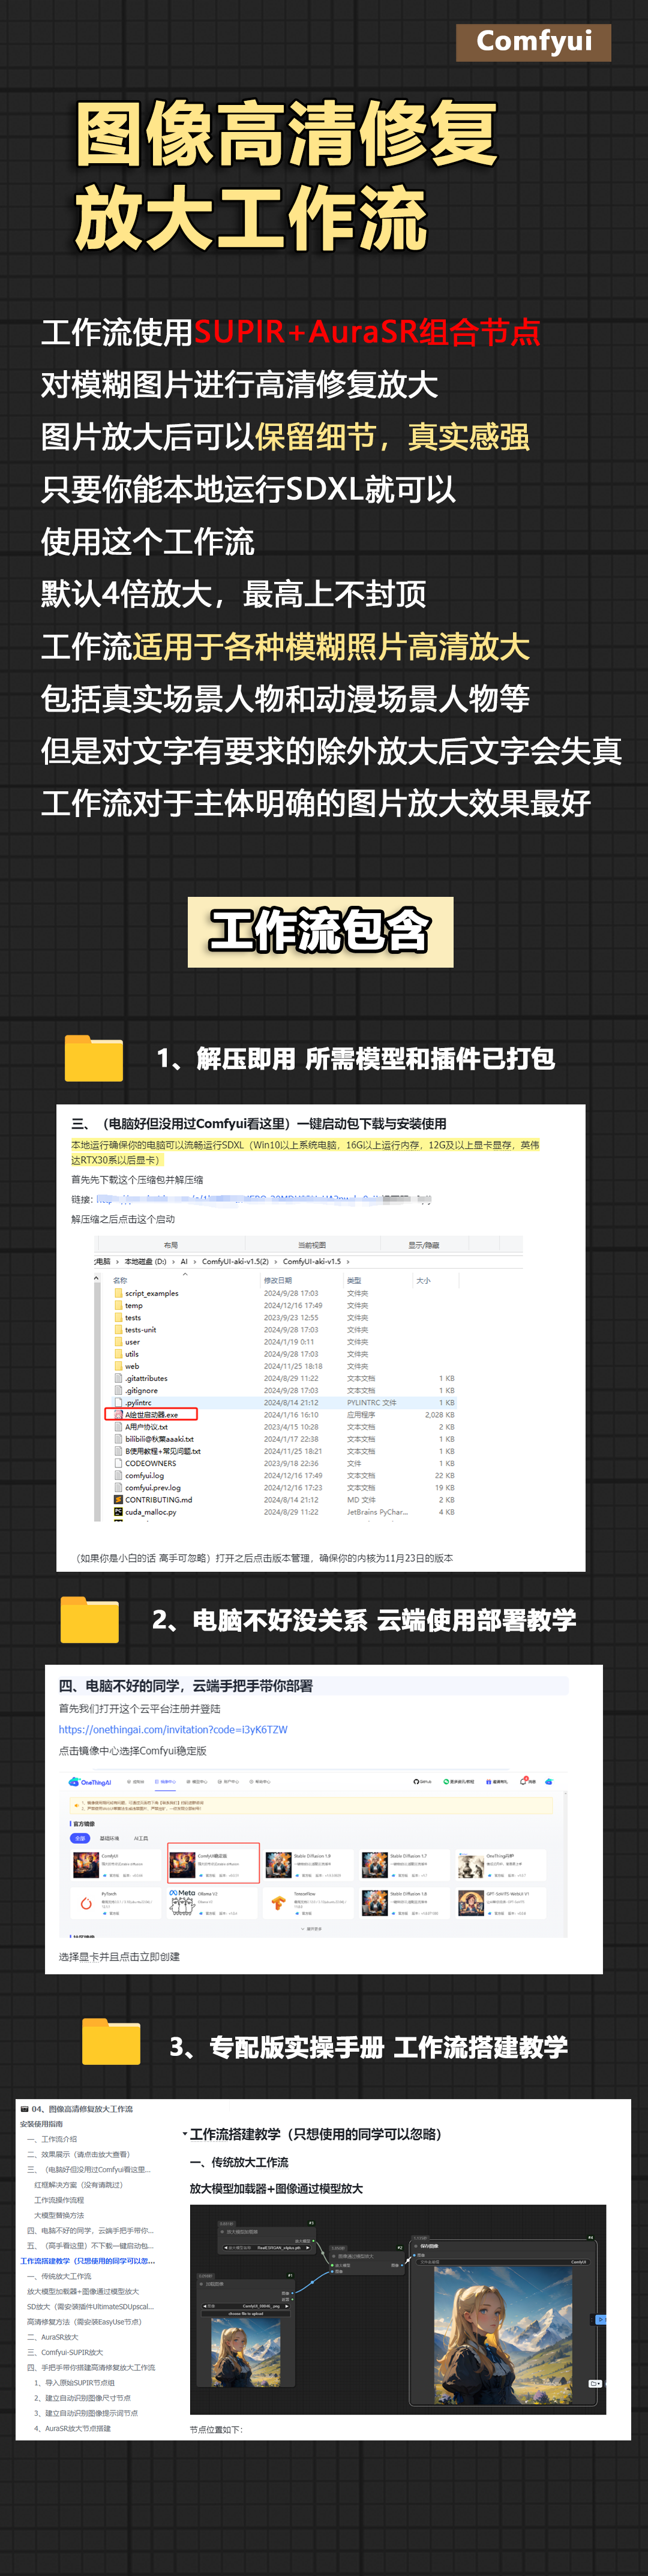Image resolution: width=648 pixels, height=2576 pixels.
Task: Open outline item 4、AuraSR放大节点搭建
Action: click(x=72, y=2428)
